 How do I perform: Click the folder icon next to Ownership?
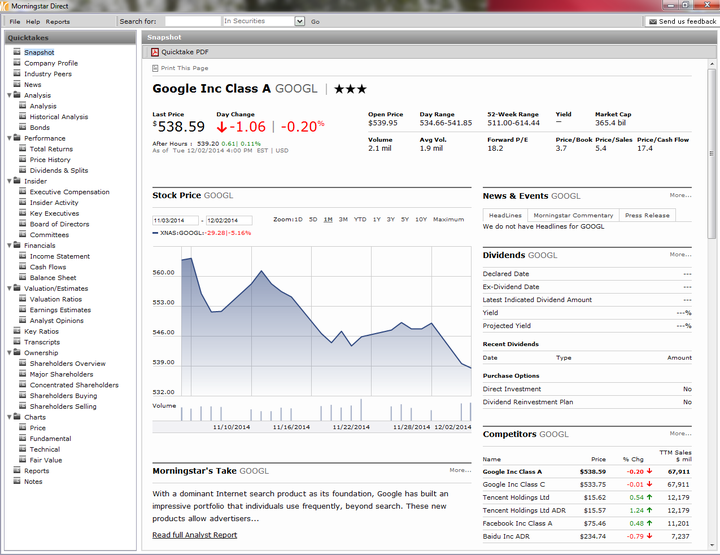coord(17,352)
